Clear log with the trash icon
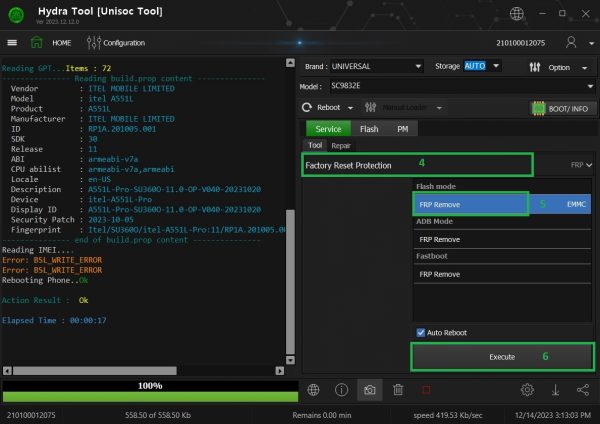The height and width of the screenshot is (424, 600). point(398,390)
